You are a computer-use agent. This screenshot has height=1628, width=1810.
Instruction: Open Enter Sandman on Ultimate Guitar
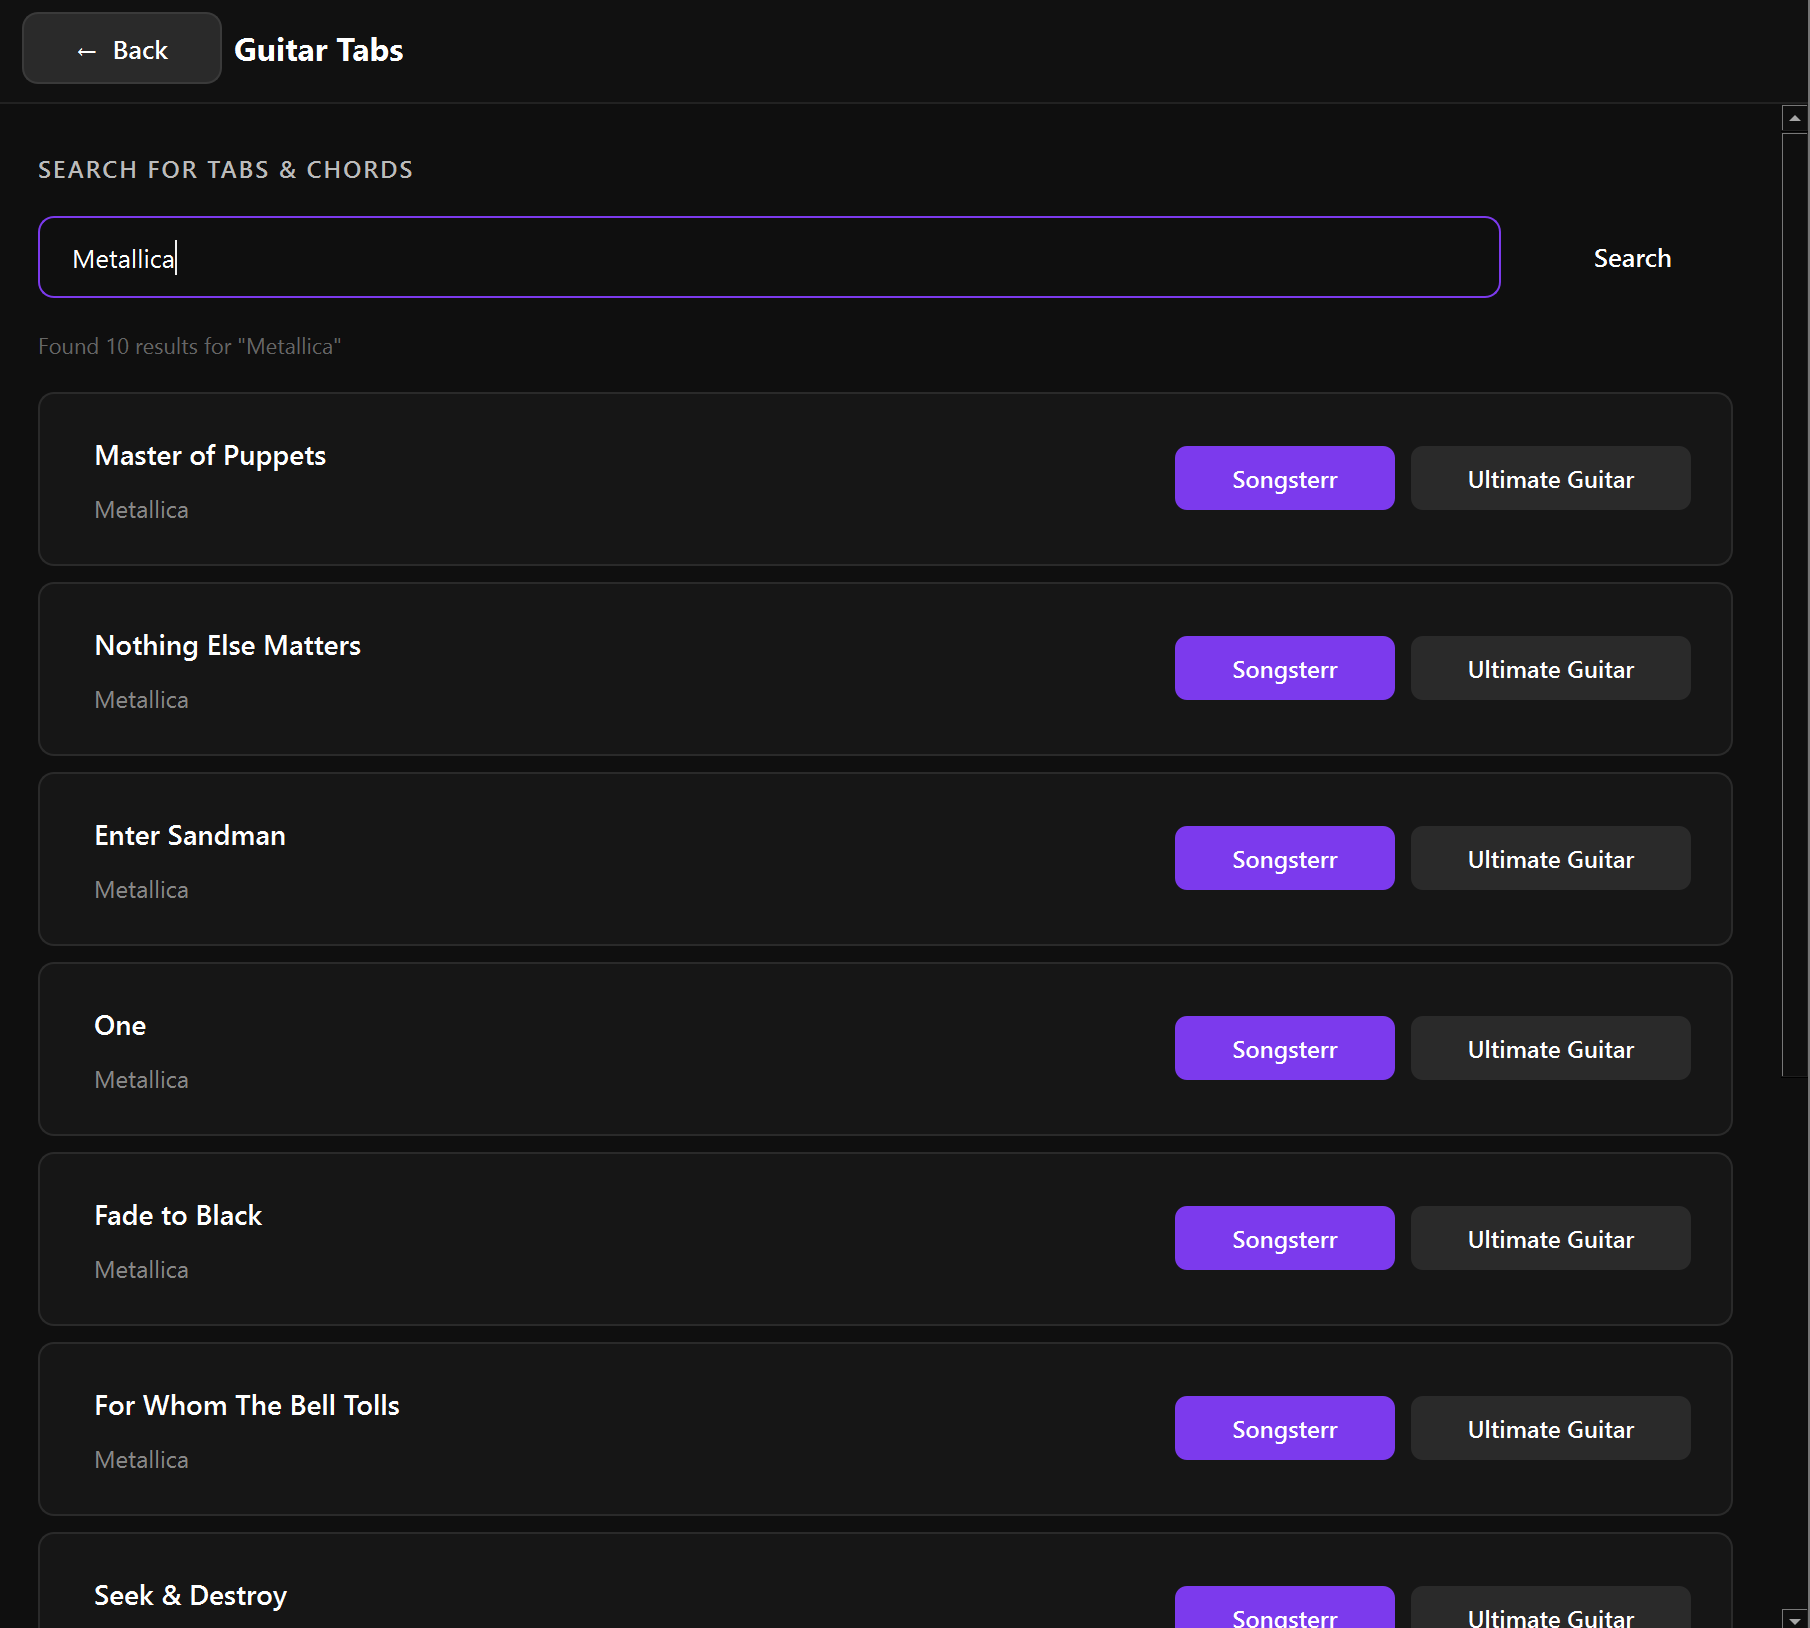coord(1550,859)
